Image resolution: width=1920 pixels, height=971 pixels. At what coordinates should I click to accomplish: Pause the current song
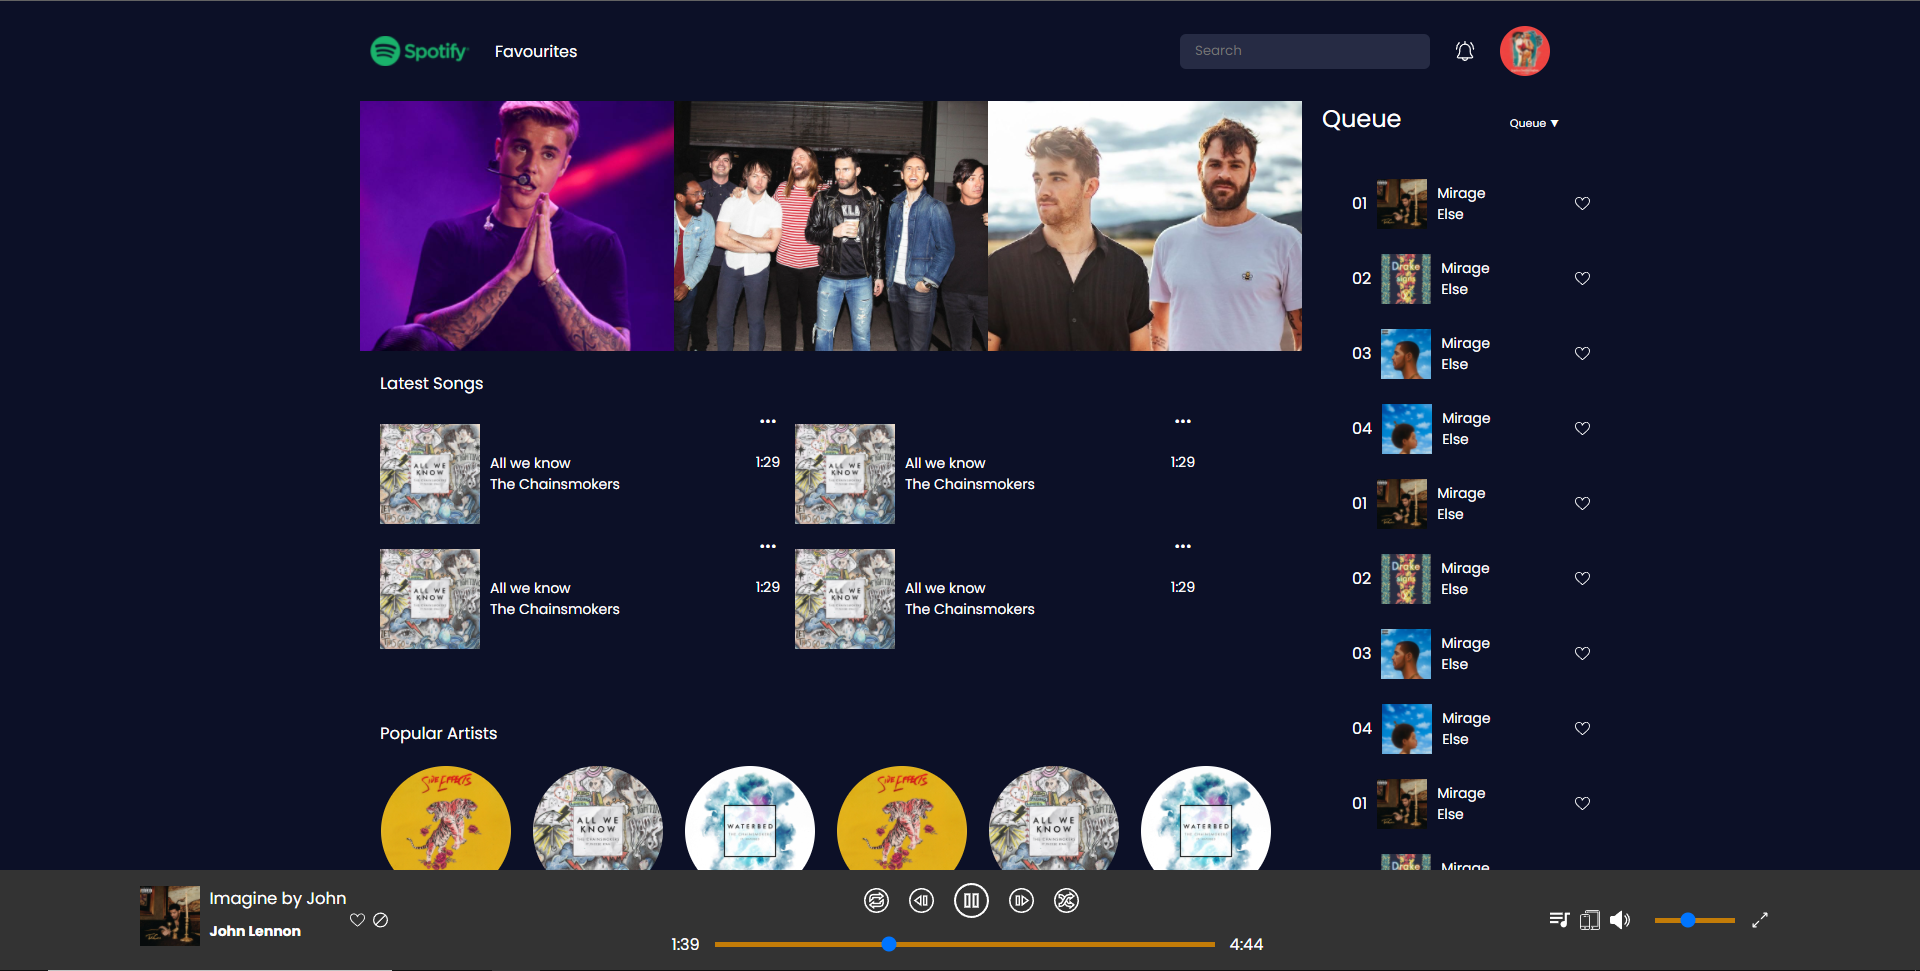coord(971,901)
